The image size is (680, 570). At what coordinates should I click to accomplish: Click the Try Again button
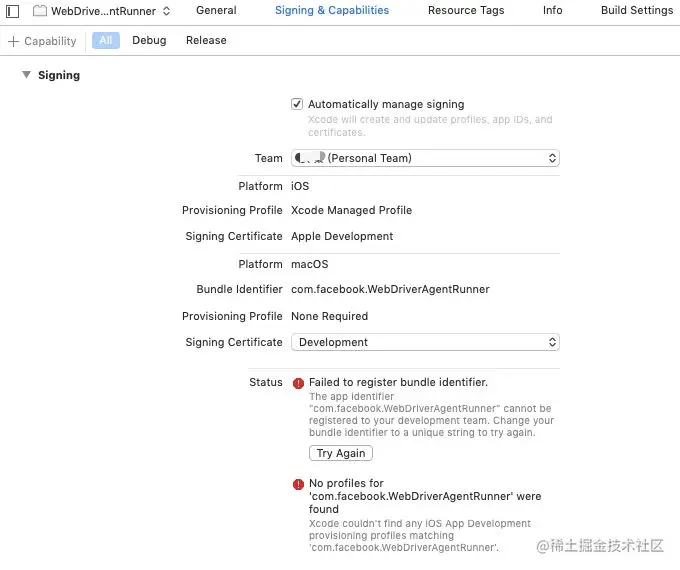point(341,453)
